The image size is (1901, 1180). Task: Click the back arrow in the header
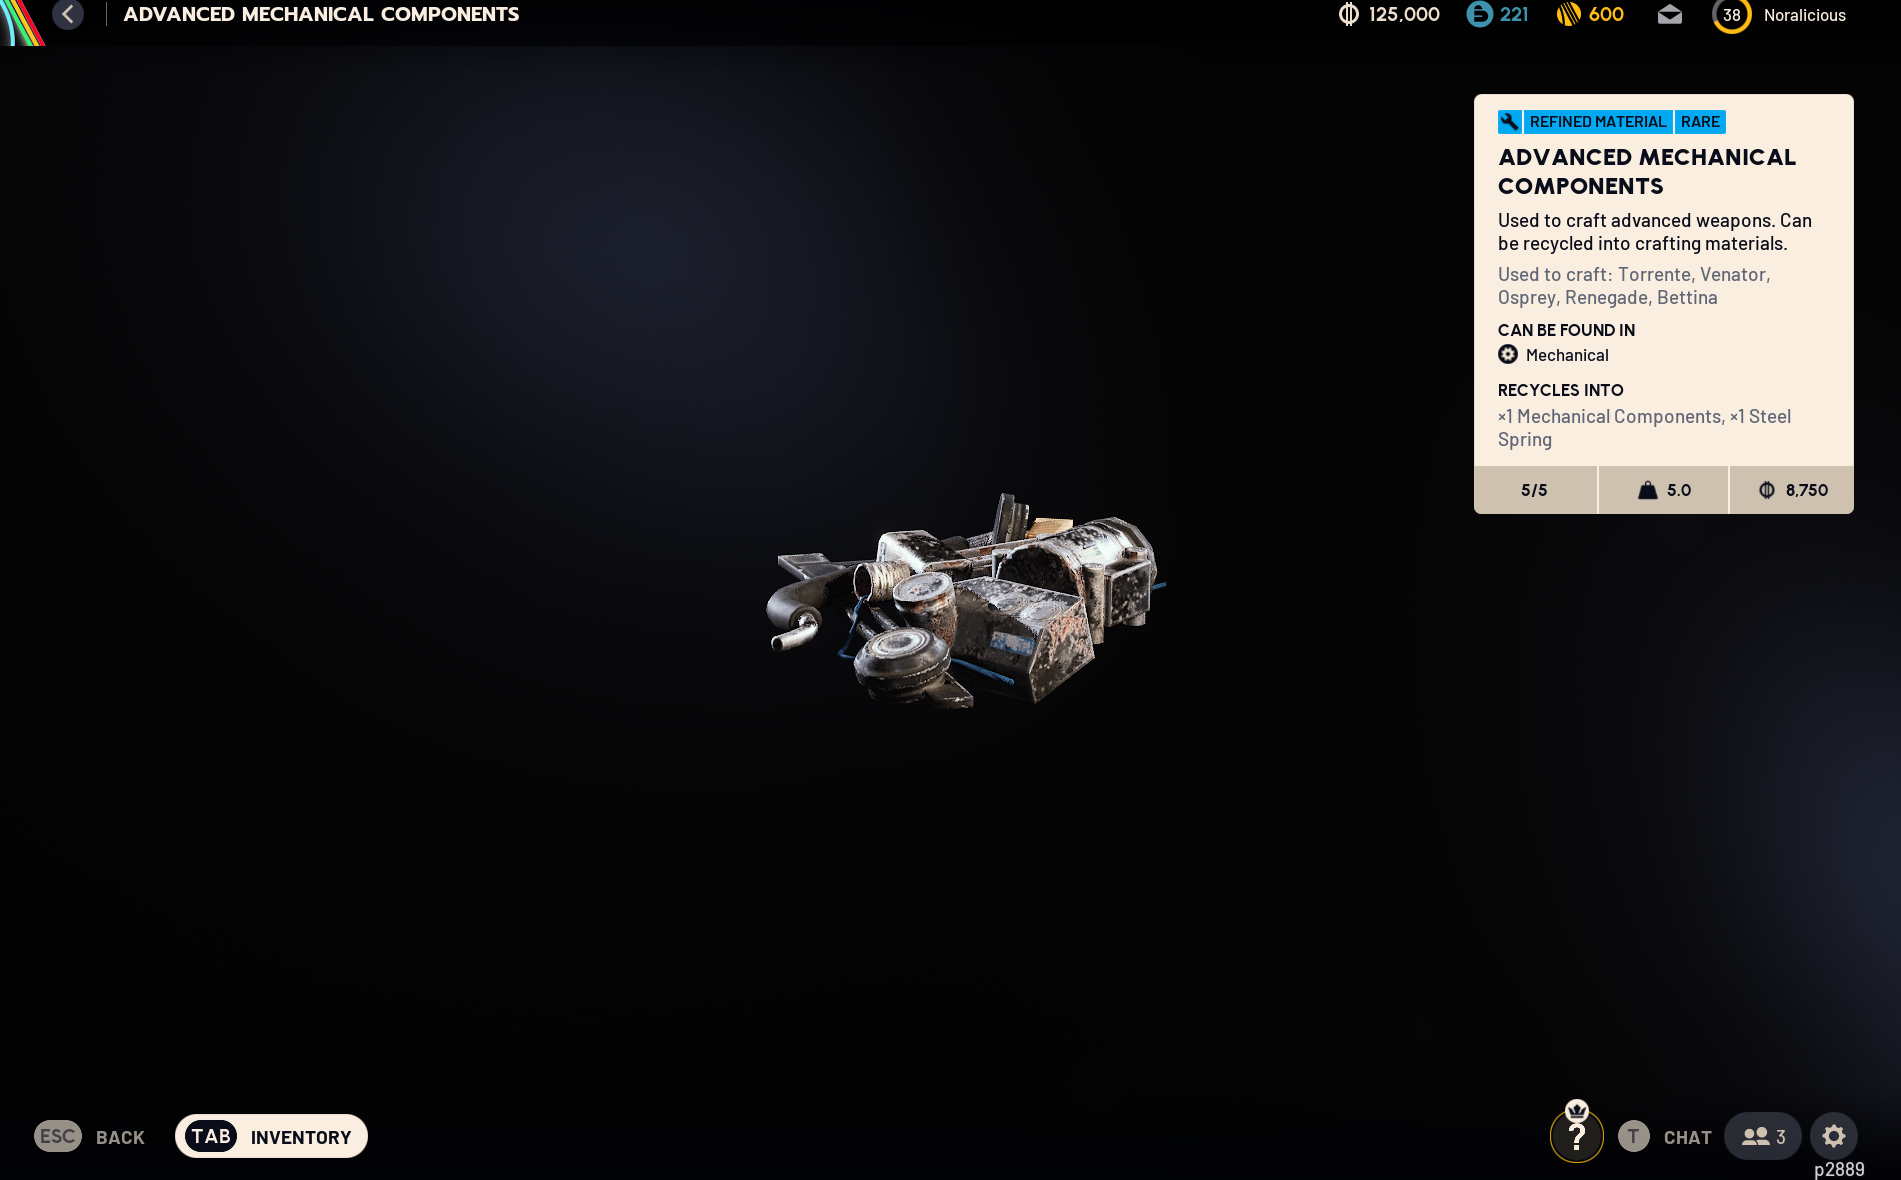(x=68, y=15)
